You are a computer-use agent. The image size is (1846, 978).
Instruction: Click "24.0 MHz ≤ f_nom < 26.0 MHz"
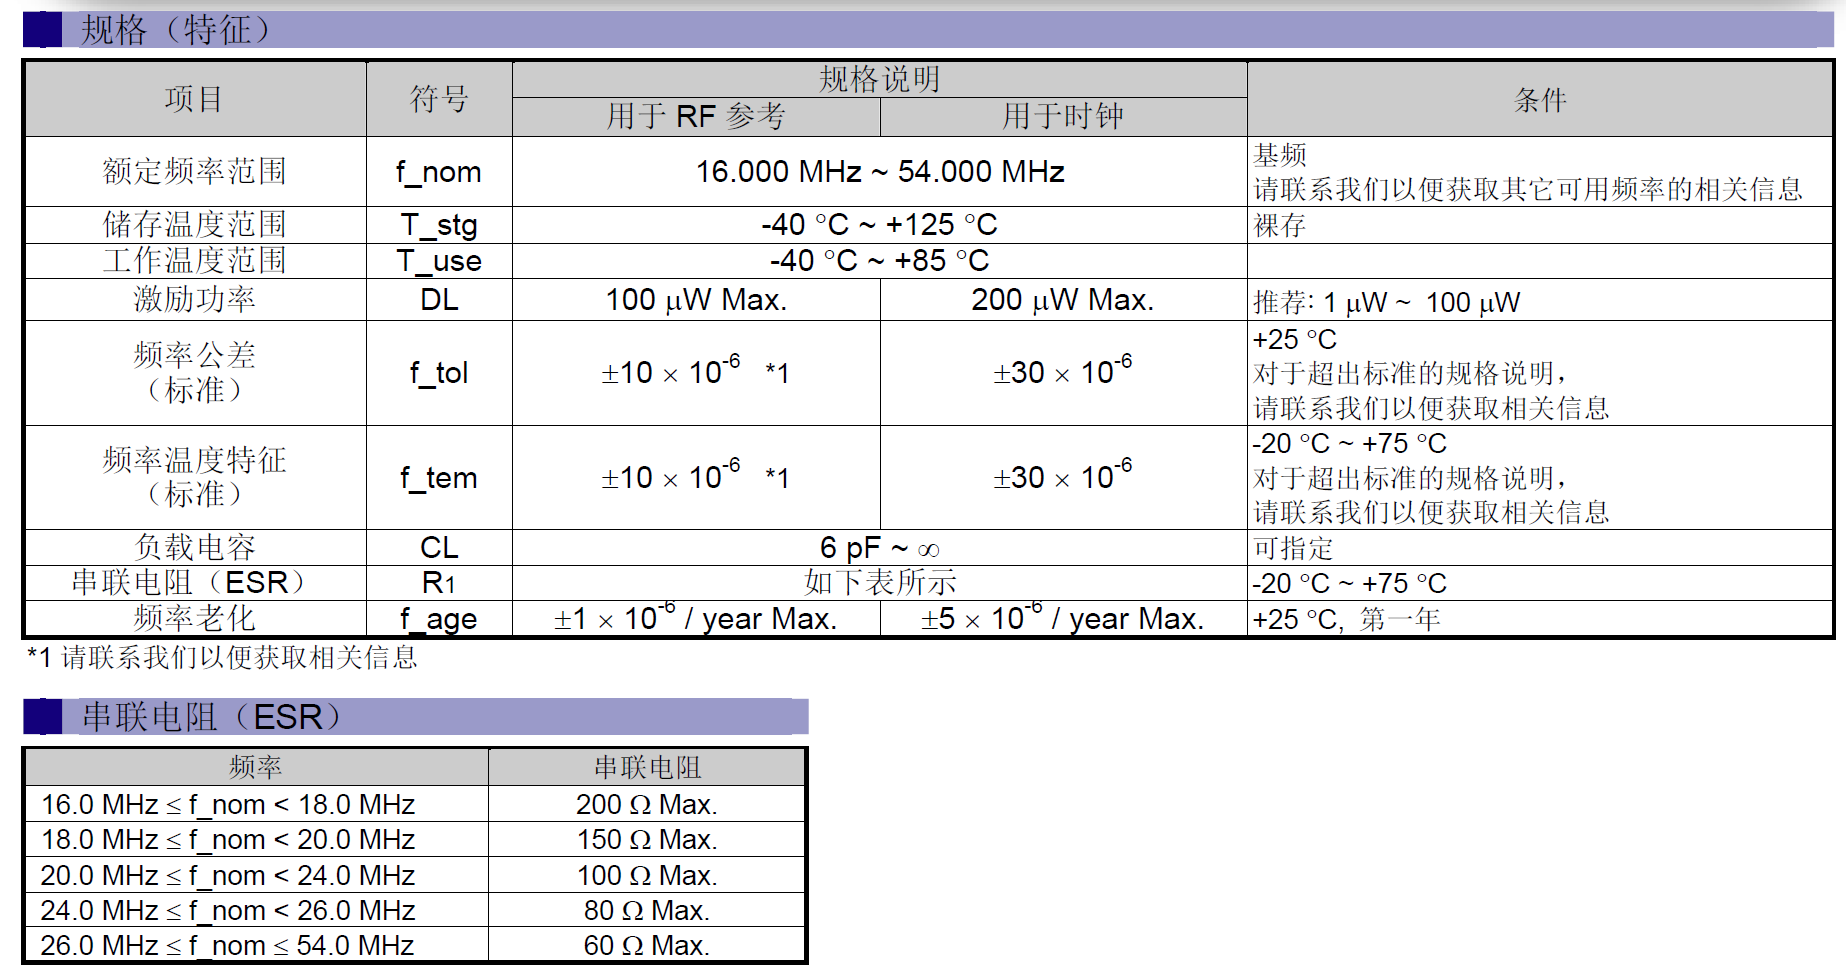[228, 910]
